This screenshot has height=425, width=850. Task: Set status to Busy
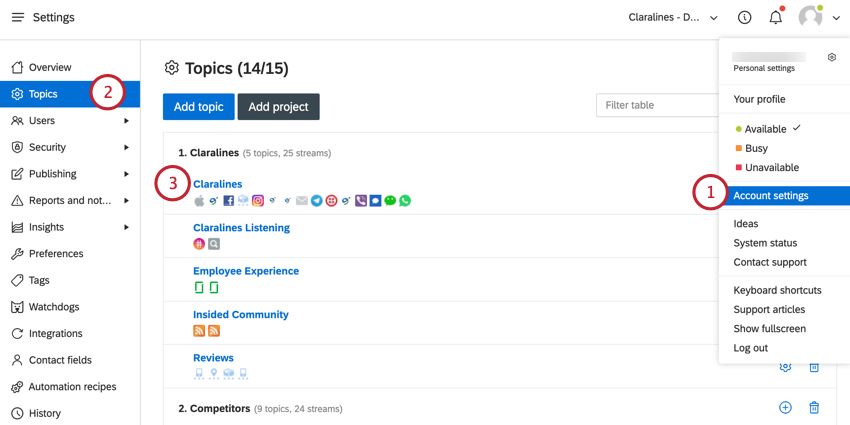pyautogui.click(x=756, y=148)
